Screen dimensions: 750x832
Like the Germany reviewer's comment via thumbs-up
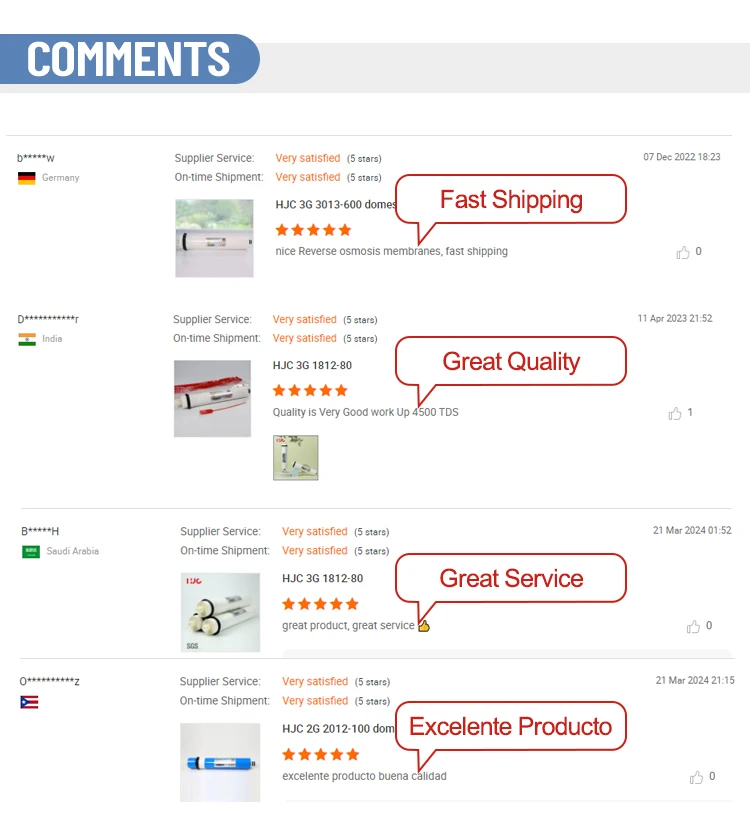click(x=683, y=253)
